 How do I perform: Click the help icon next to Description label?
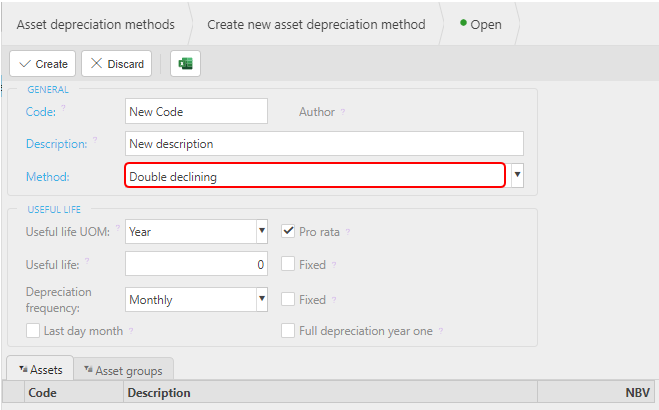click(x=95, y=139)
